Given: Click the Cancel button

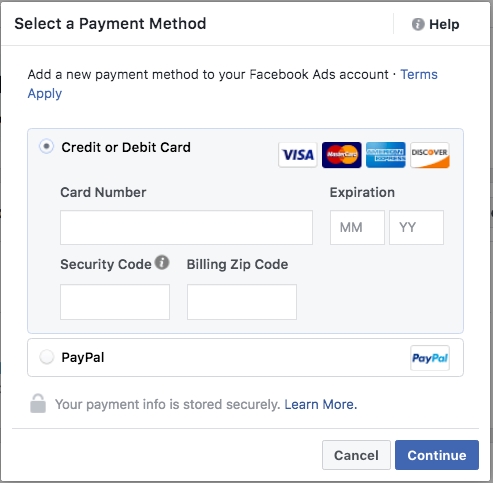Looking at the screenshot, I should [356, 455].
